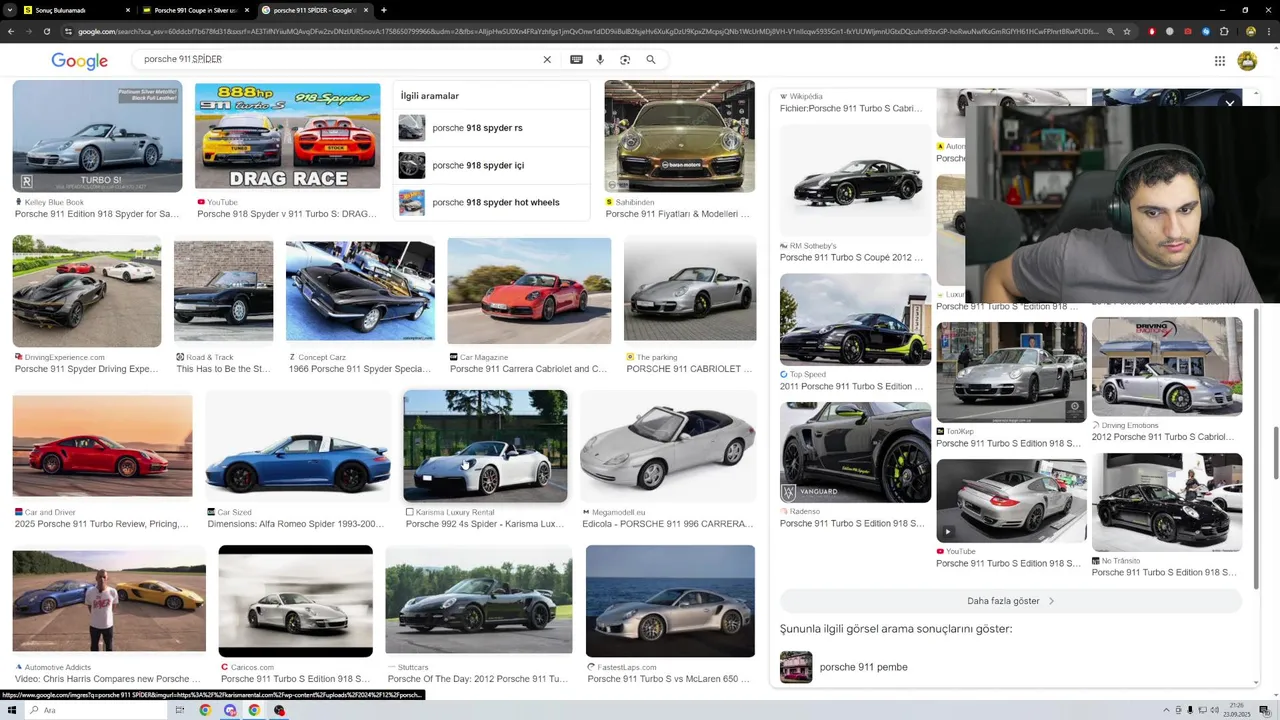Image resolution: width=1280 pixels, height=720 pixels.
Task: Open the Road & Track black roadster thumbnail
Action: coord(223,291)
